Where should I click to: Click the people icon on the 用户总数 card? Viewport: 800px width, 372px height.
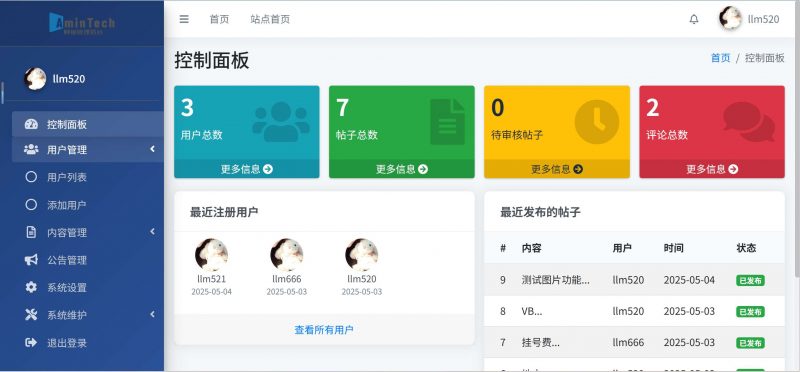pyautogui.click(x=281, y=122)
